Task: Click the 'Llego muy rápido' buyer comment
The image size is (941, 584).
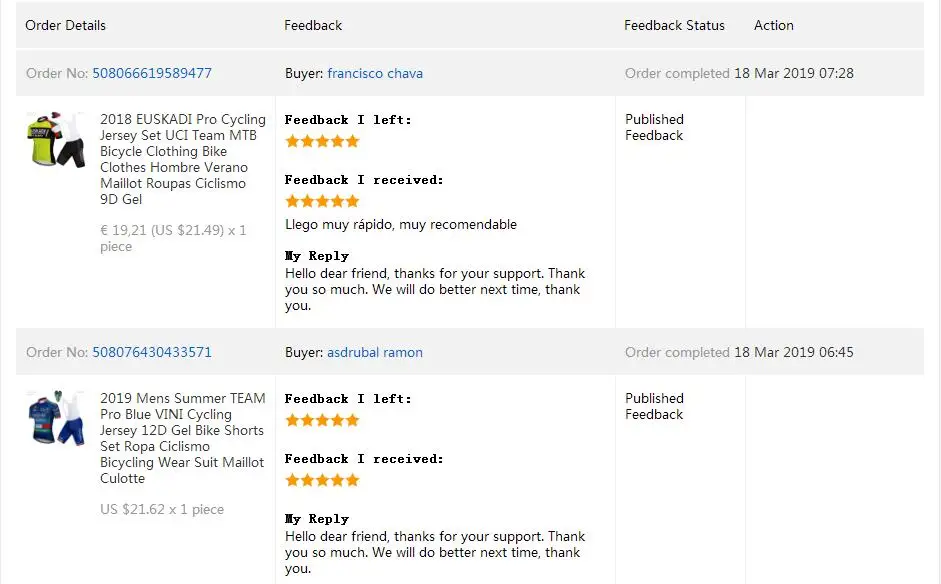Action: pyautogui.click(x=401, y=224)
